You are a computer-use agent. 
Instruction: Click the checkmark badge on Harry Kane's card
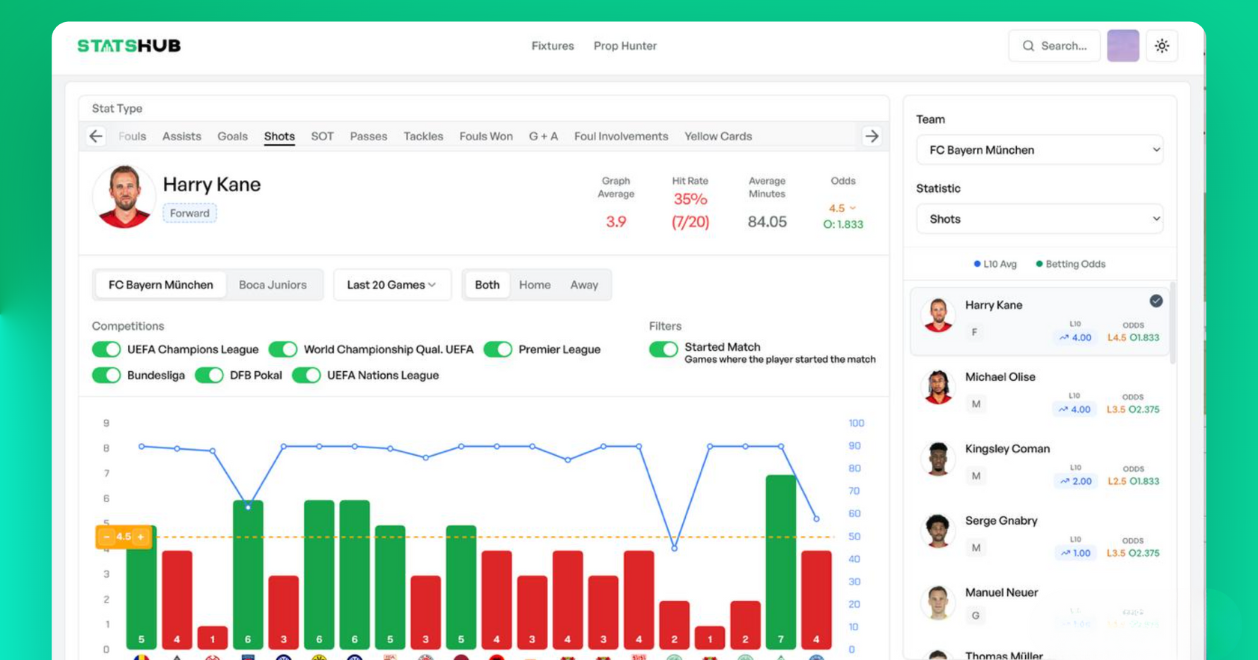point(1156,301)
